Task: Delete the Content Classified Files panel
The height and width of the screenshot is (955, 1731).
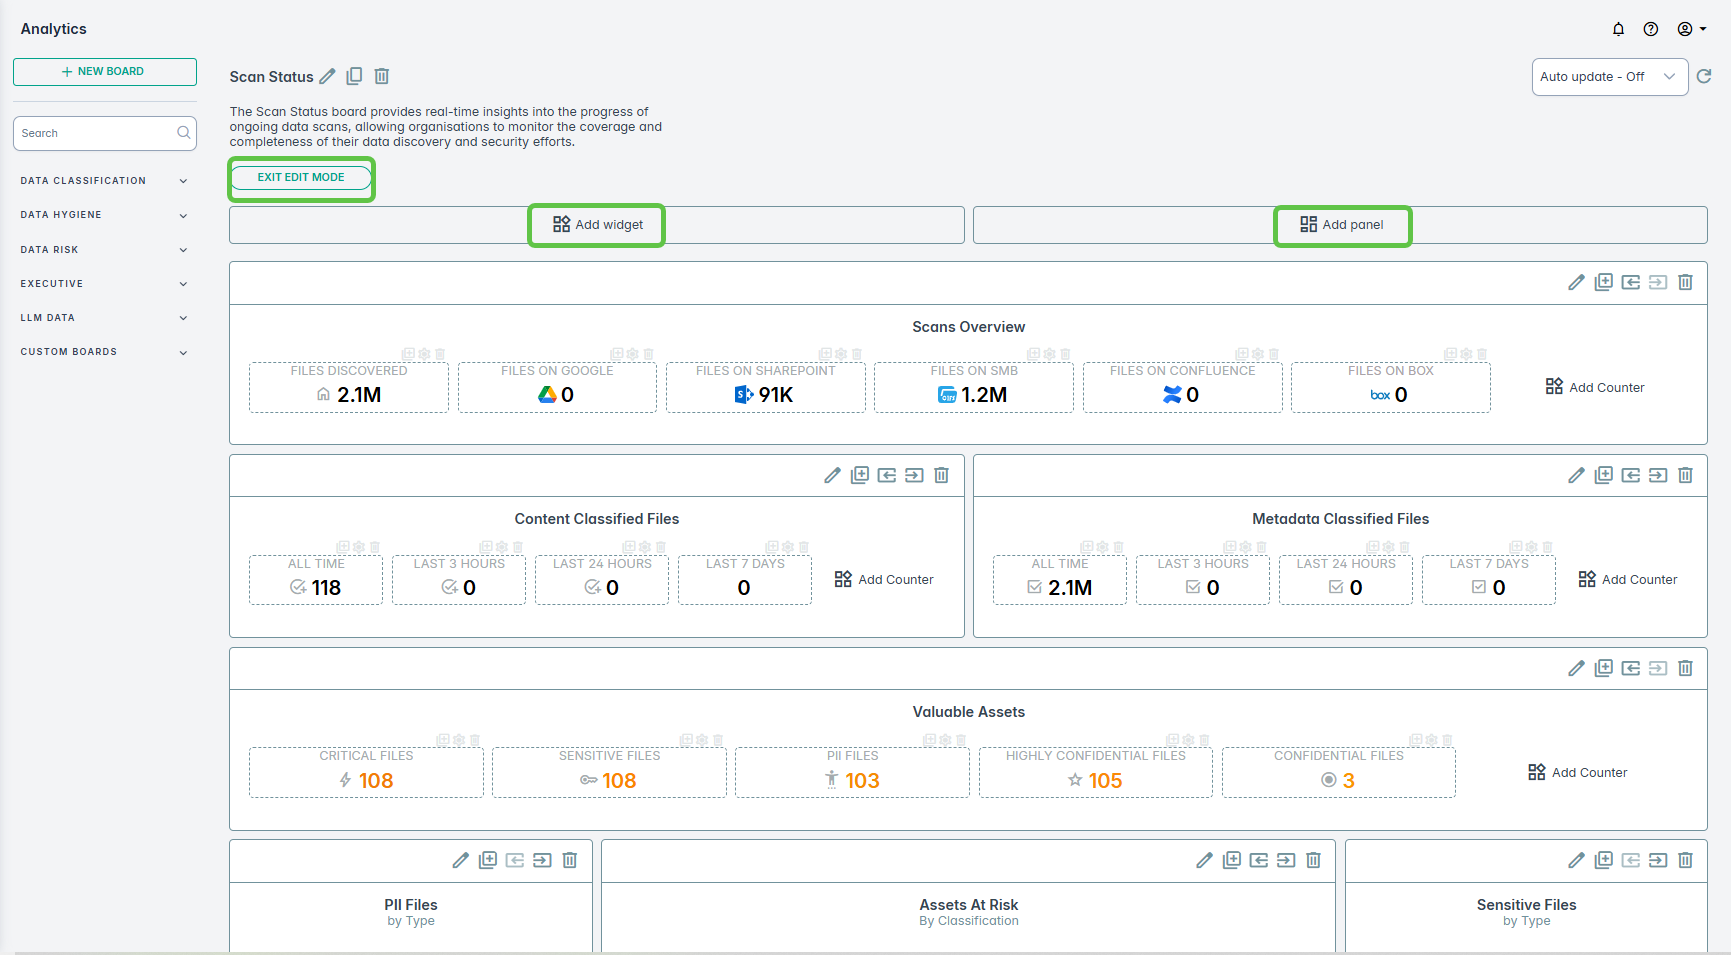Action: pos(941,476)
